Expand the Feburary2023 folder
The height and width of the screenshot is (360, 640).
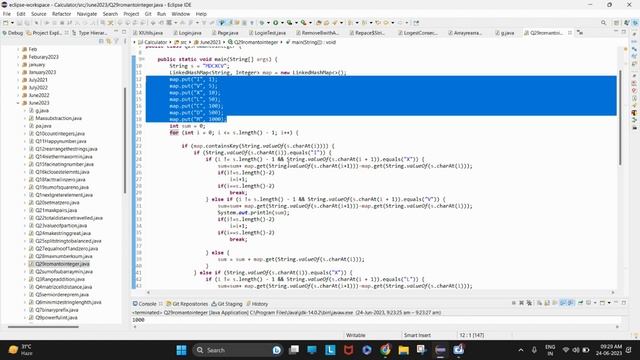[x=18, y=57]
